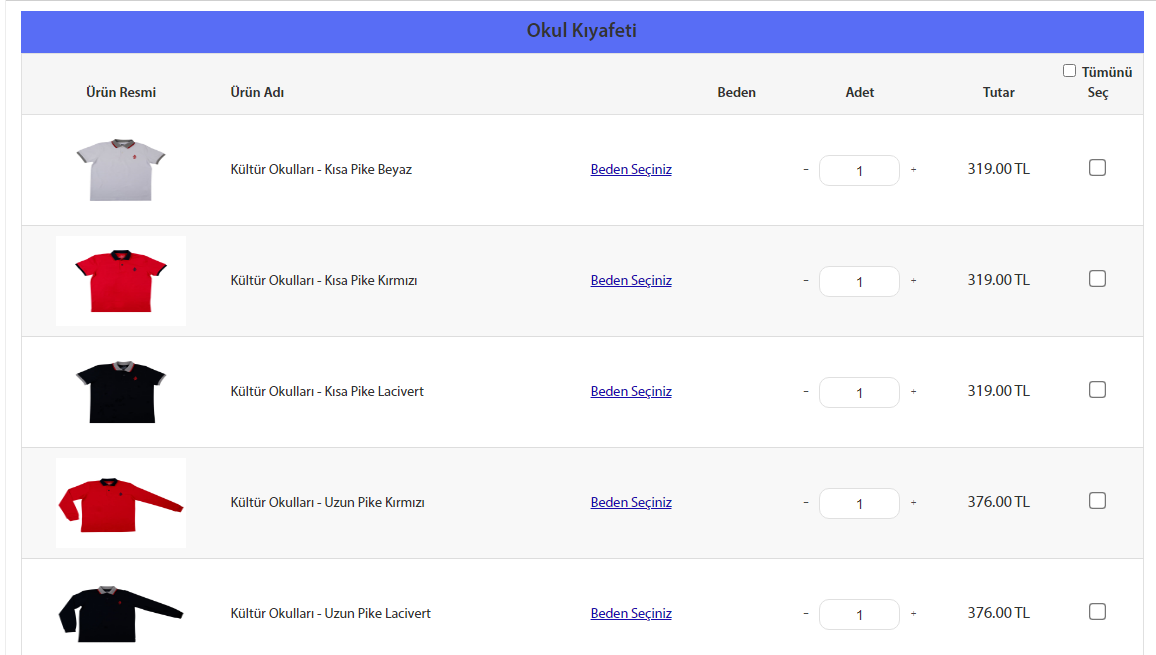1156x655 pixels.
Task: Increase quantity for Uzun Pike Kırmızı
Action: pyautogui.click(x=913, y=502)
